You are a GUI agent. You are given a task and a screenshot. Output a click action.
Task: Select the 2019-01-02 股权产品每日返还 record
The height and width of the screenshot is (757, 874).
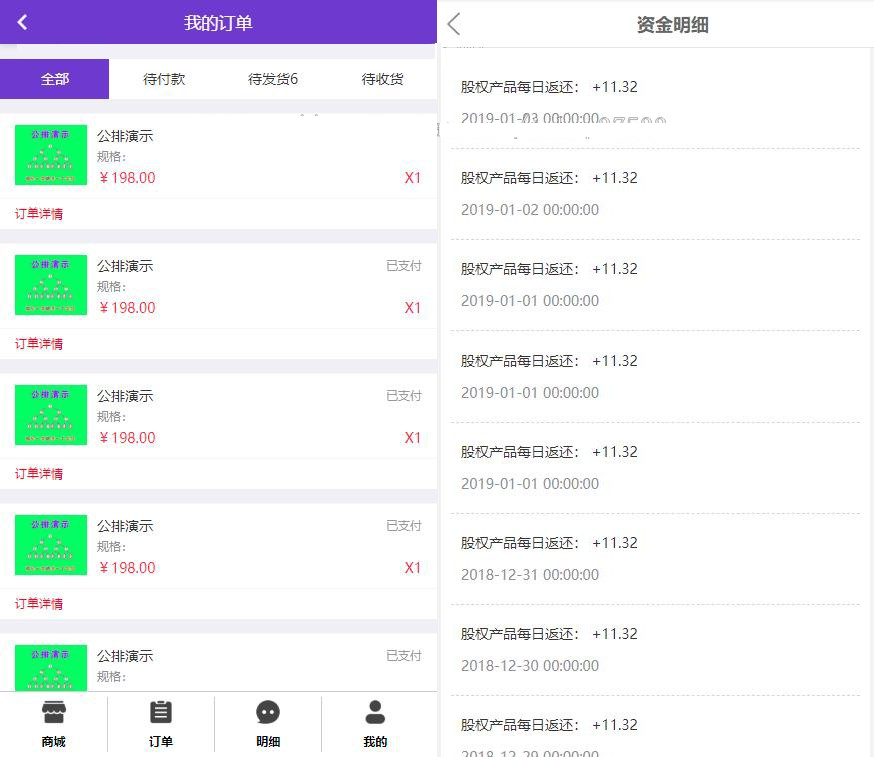(655, 194)
